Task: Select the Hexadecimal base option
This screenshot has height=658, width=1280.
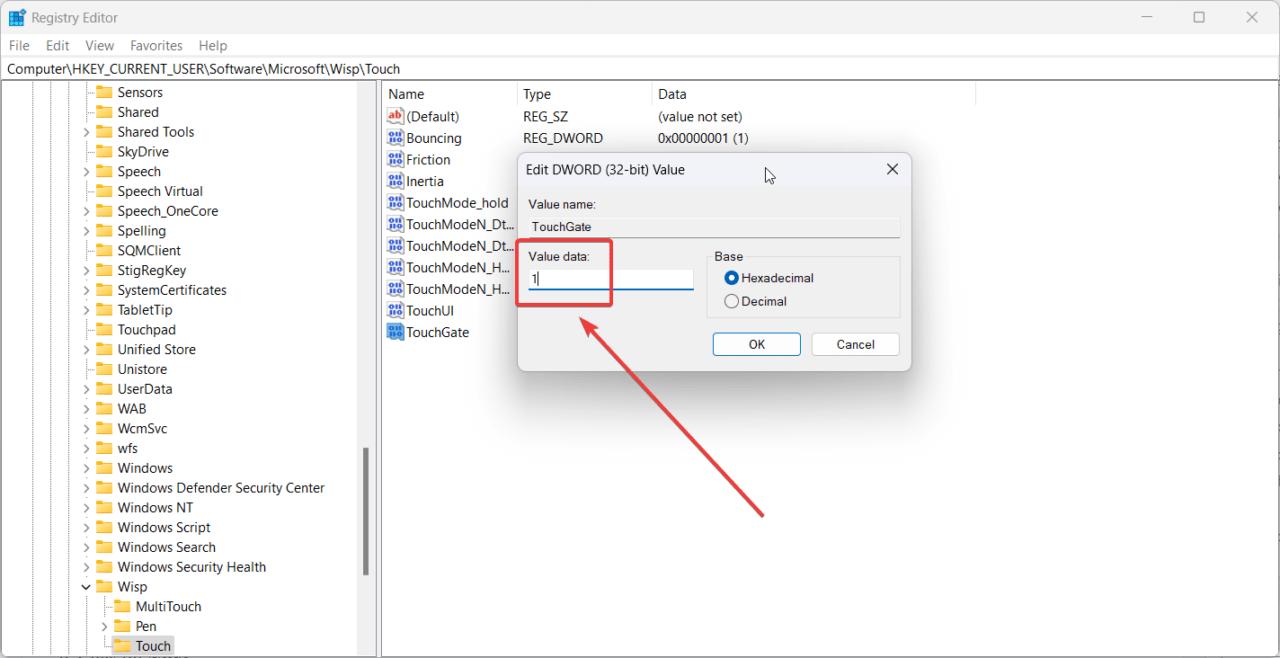Action: [x=732, y=278]
